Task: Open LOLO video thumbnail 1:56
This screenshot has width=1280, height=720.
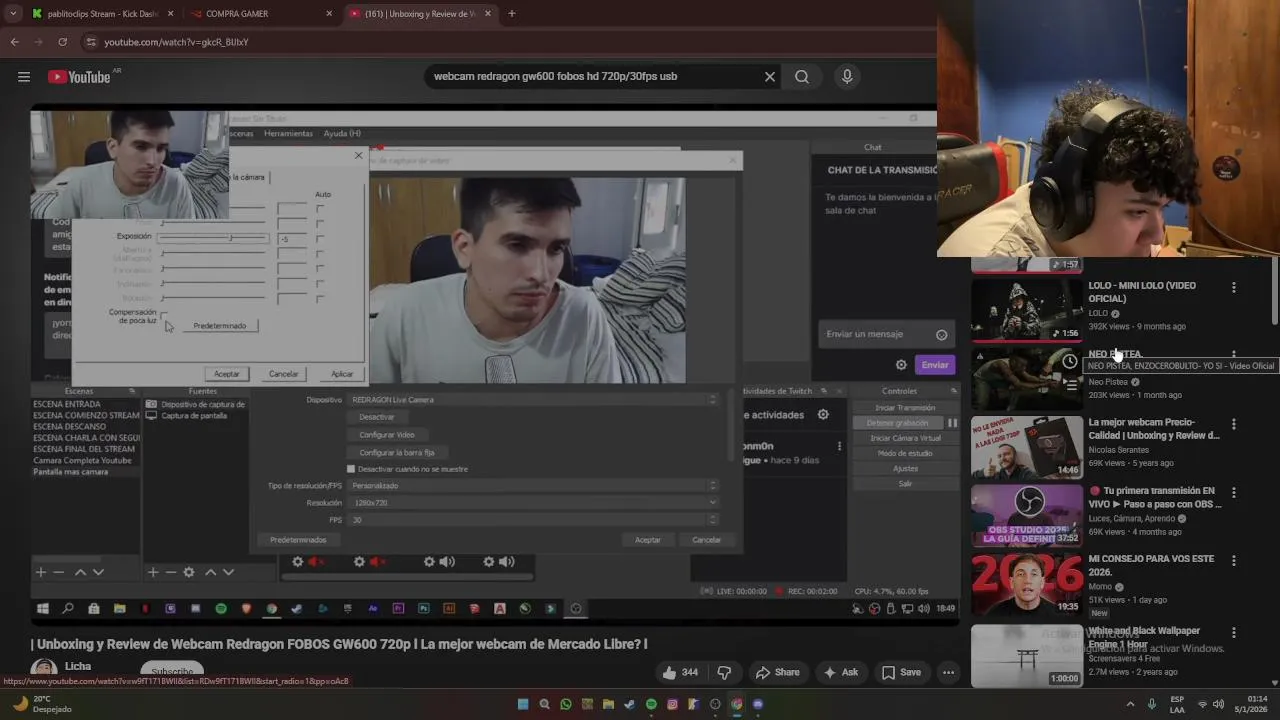Action: 1027,310
